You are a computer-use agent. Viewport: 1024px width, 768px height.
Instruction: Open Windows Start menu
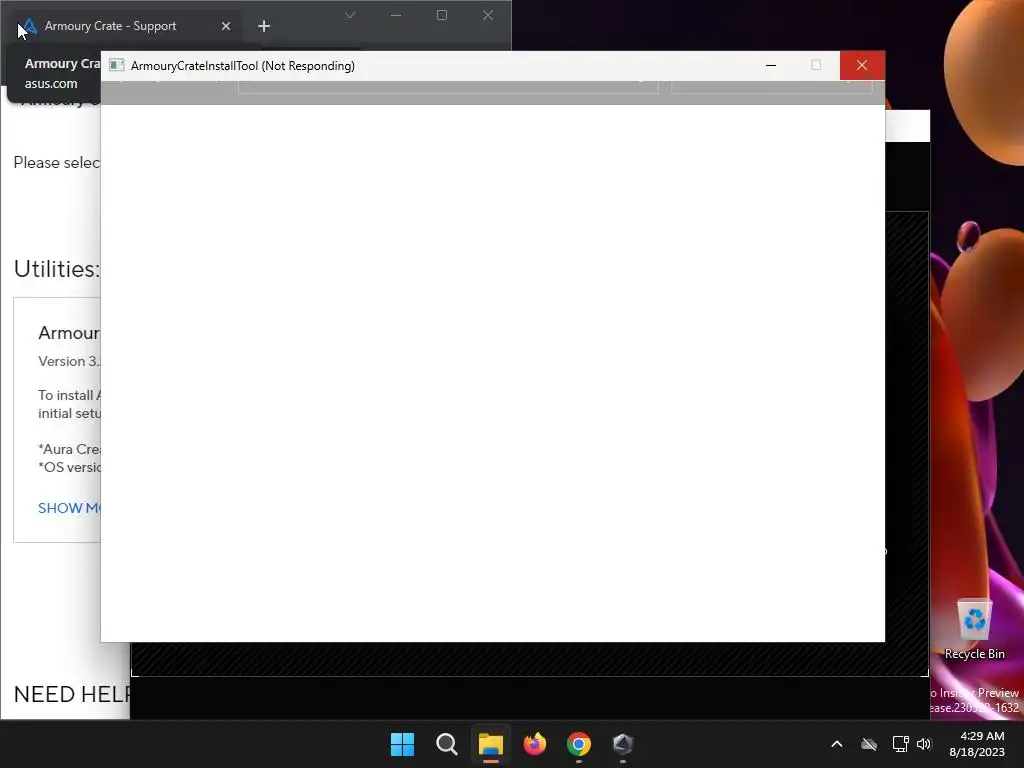click(x=402, y=744)
